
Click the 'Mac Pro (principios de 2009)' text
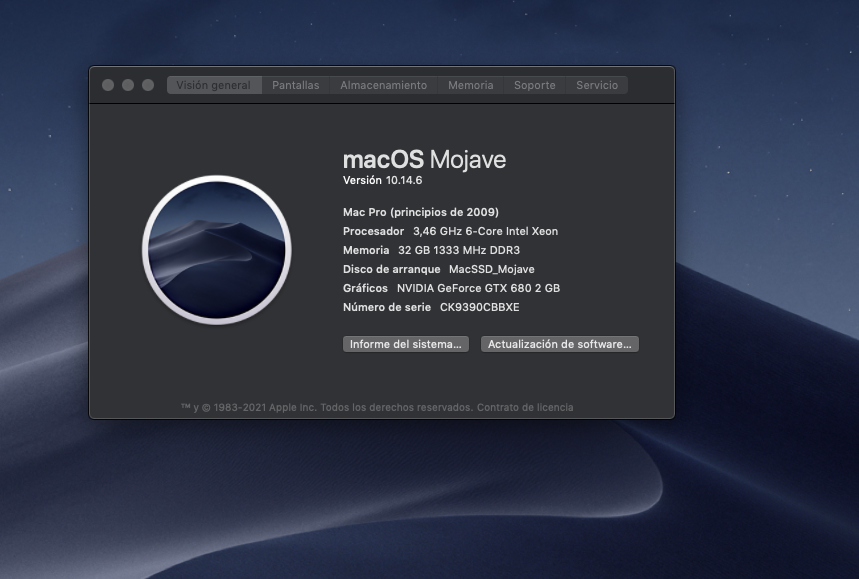(x=421, y=212)
